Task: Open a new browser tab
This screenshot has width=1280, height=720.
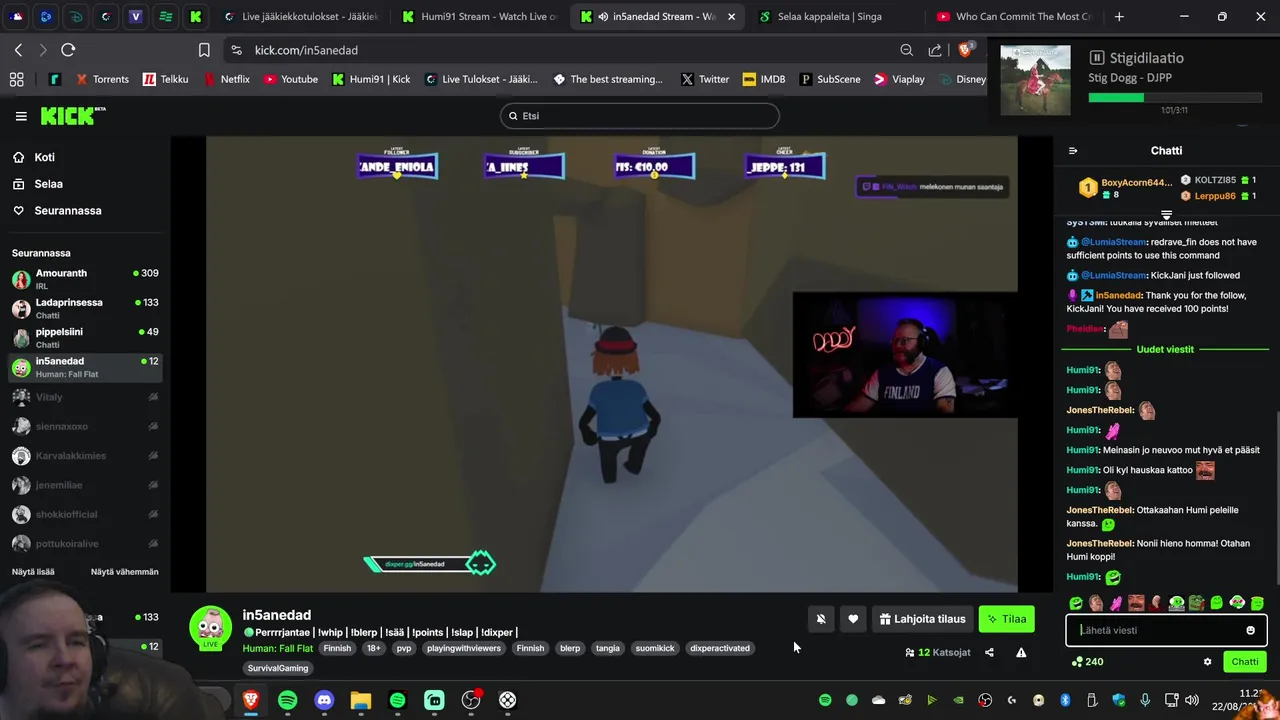Action: (x=1119, y=17)
